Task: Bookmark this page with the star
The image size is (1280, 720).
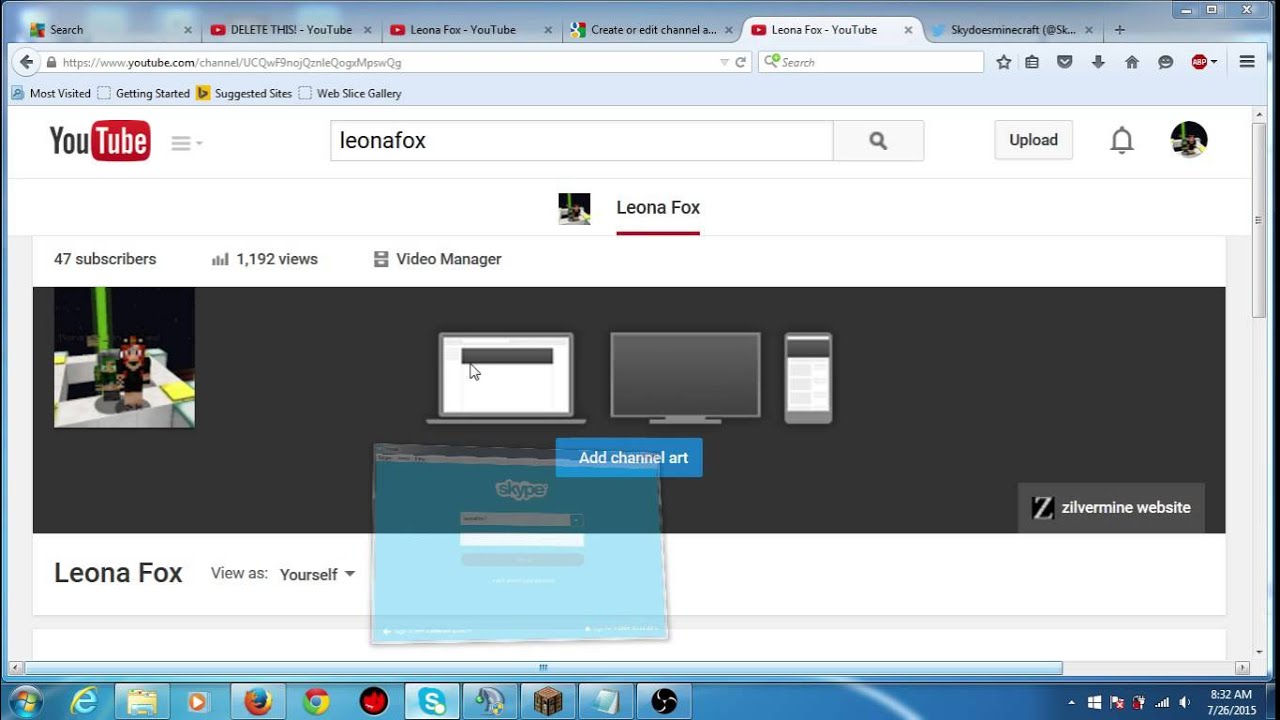Action: tap(1004, 62)
